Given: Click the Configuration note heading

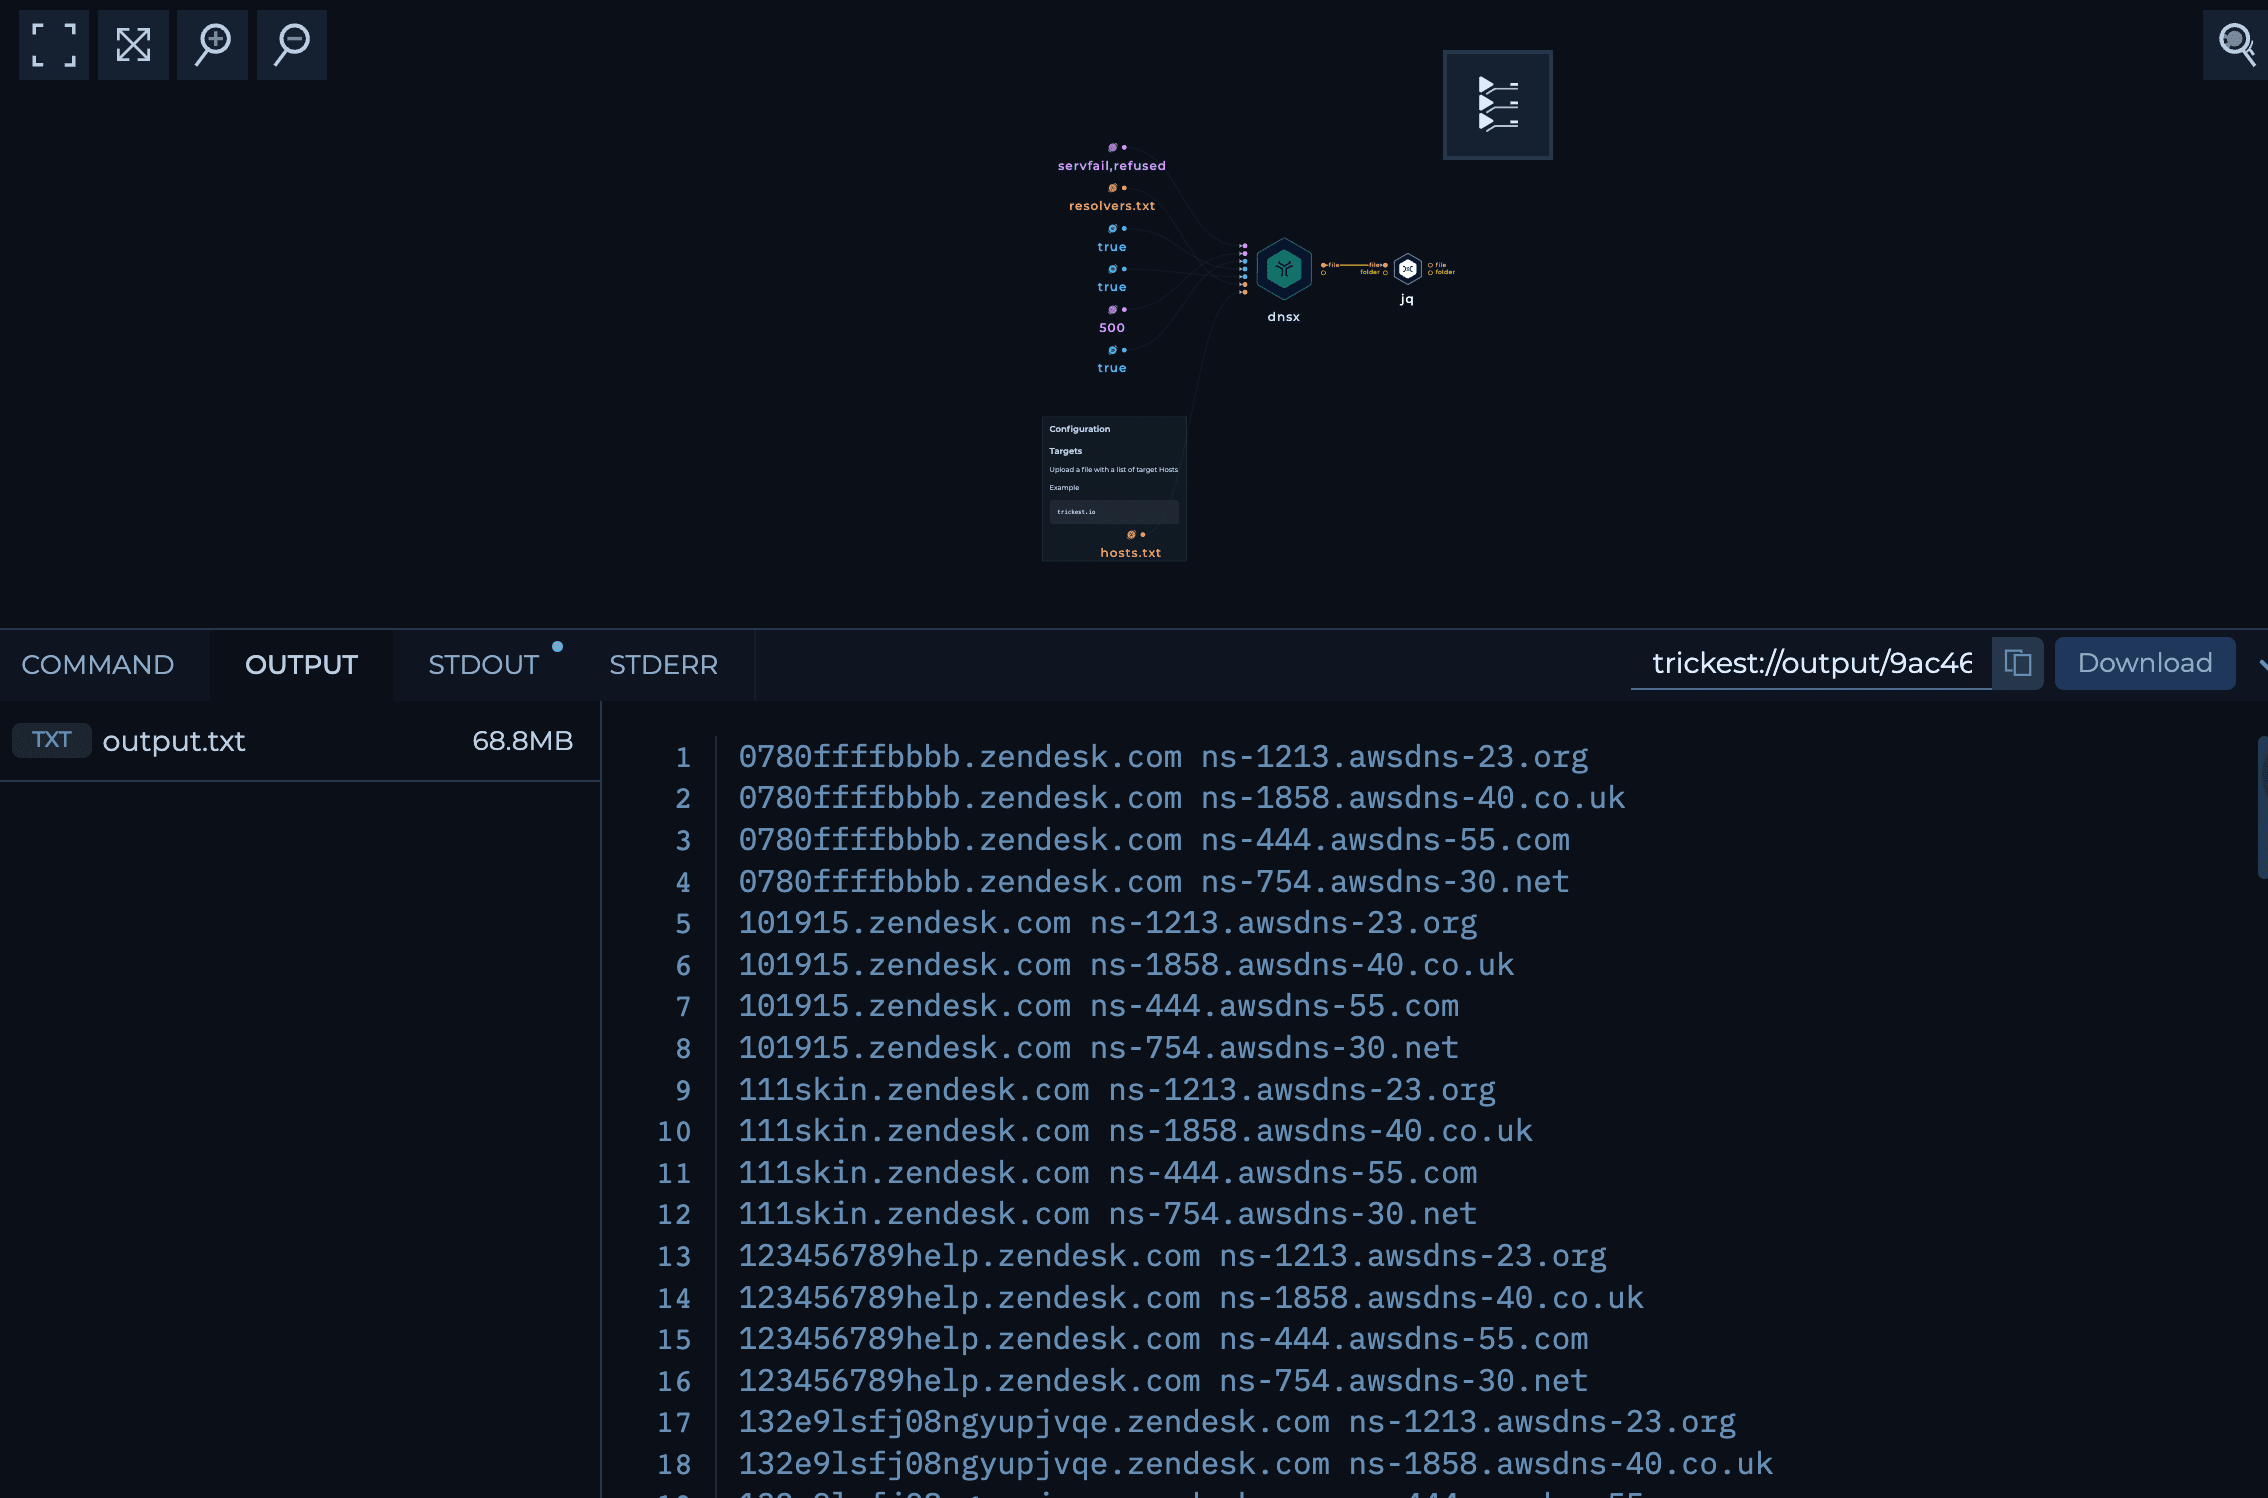Looking at the screenshot, I should [x=1080, y=429].
